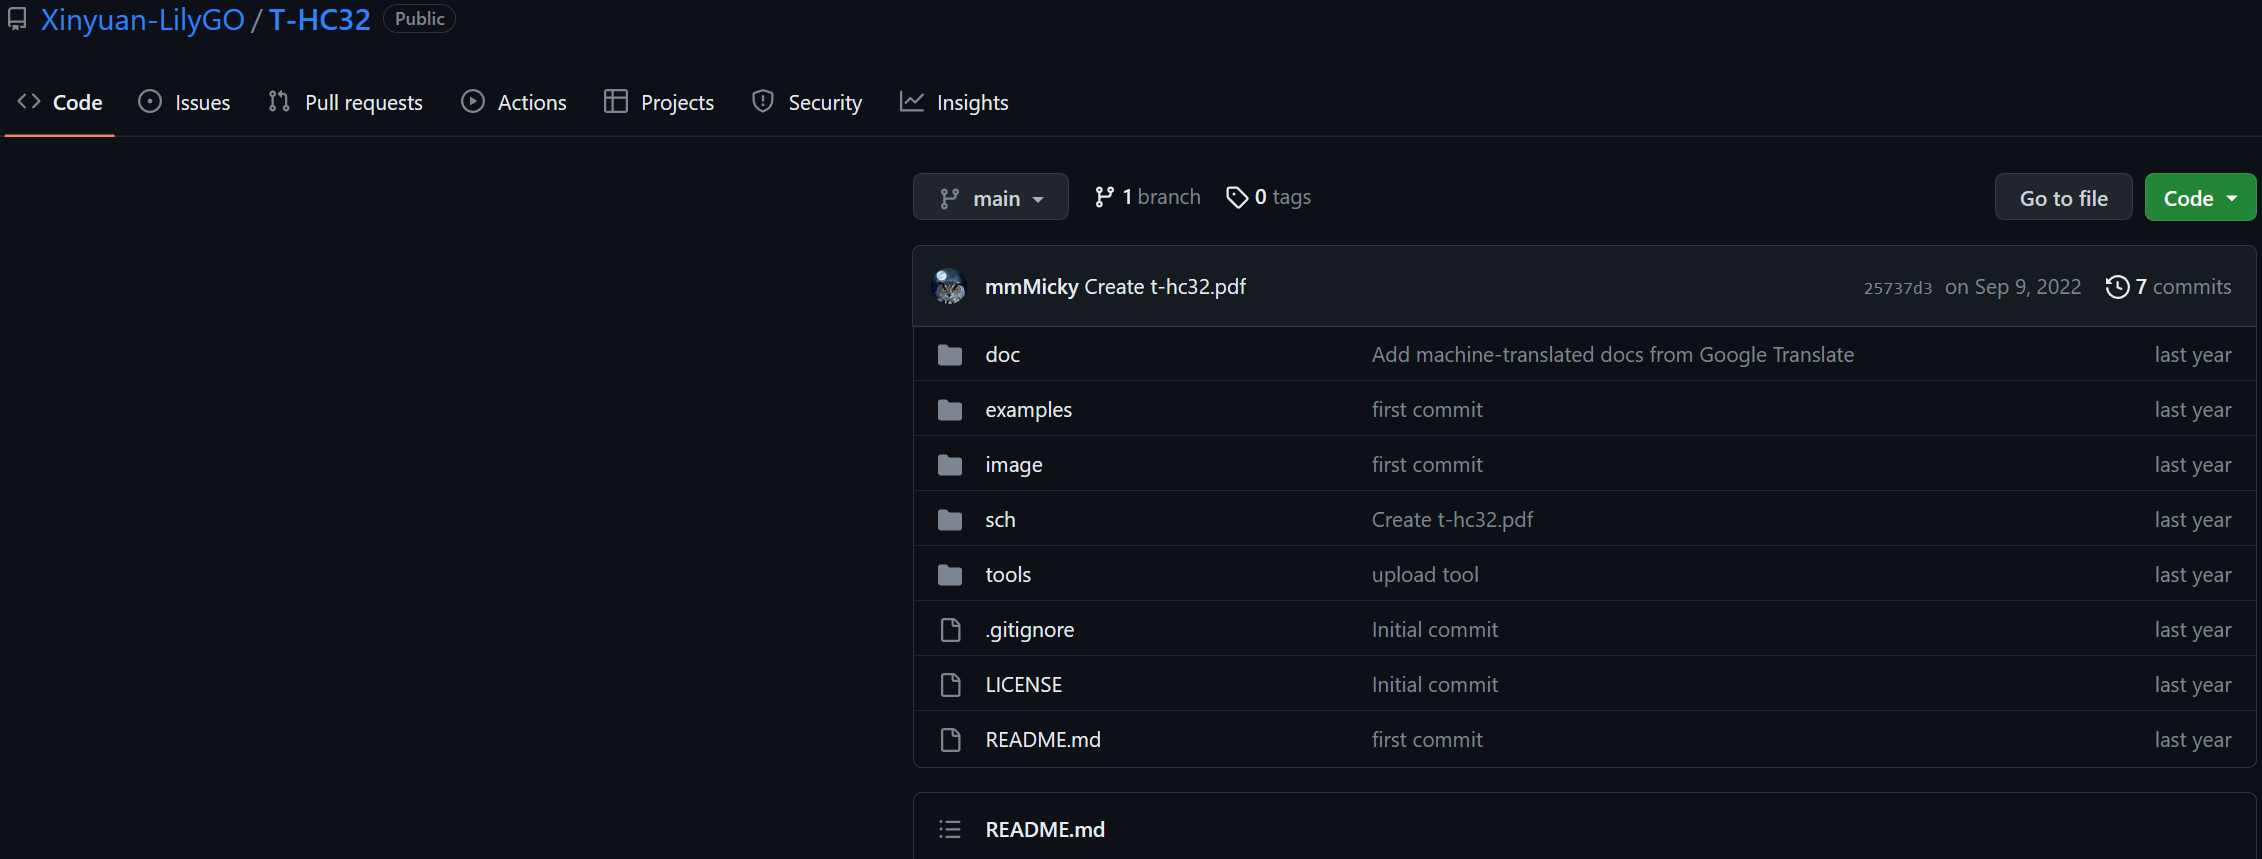Image resolution: width=2262 pixels, height=859 pixels.
Task: Click the folder icon for sch
Action: click(x=950, y=520)
